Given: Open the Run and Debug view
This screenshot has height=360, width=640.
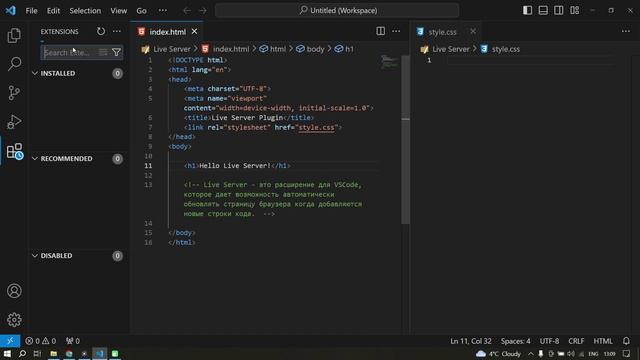Looking at the screenshot, I should [14, 122].
